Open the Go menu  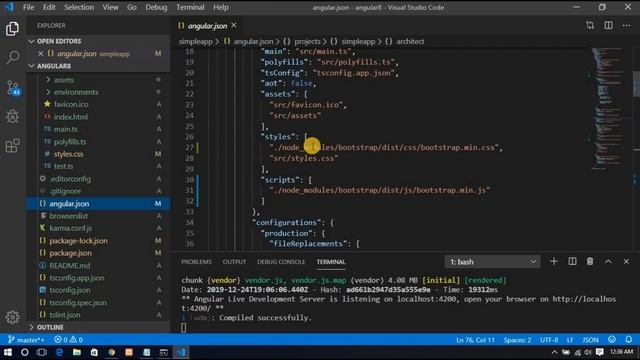coord(131,7)
